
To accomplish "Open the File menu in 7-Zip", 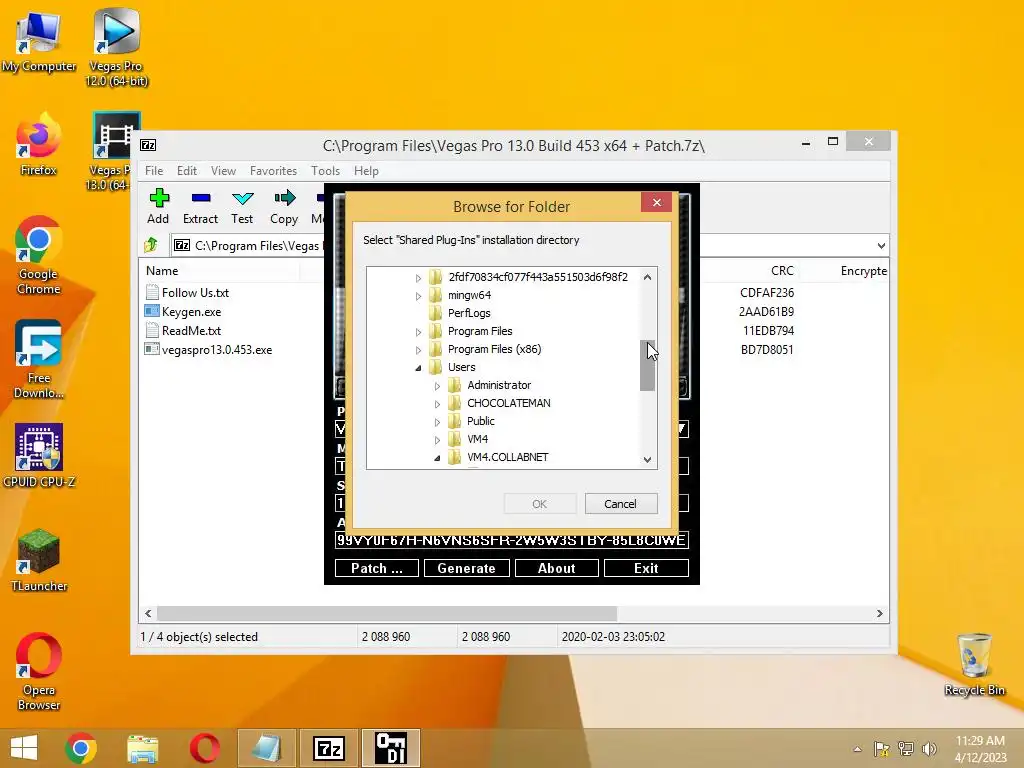I will (154, 170).
